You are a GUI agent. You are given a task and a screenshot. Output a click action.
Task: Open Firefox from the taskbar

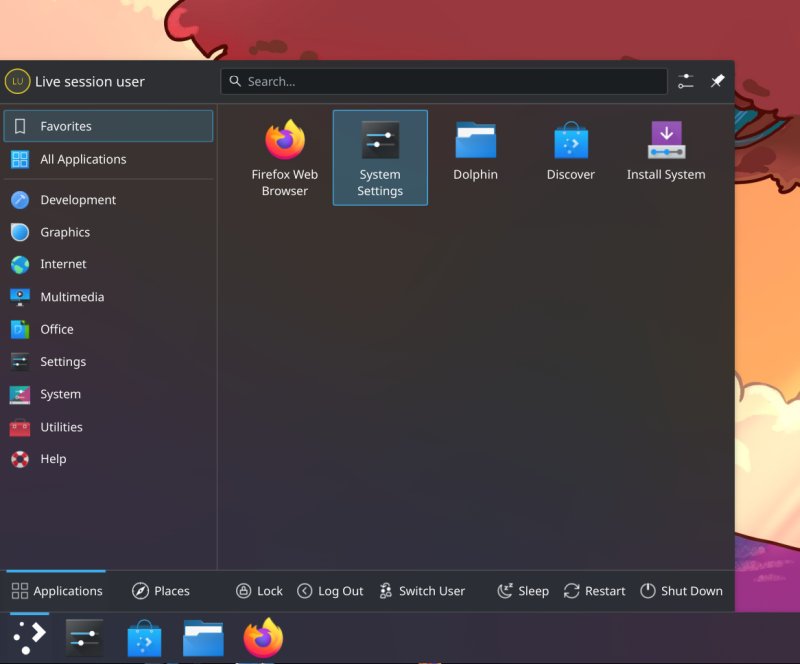click(x=262, y=637)
